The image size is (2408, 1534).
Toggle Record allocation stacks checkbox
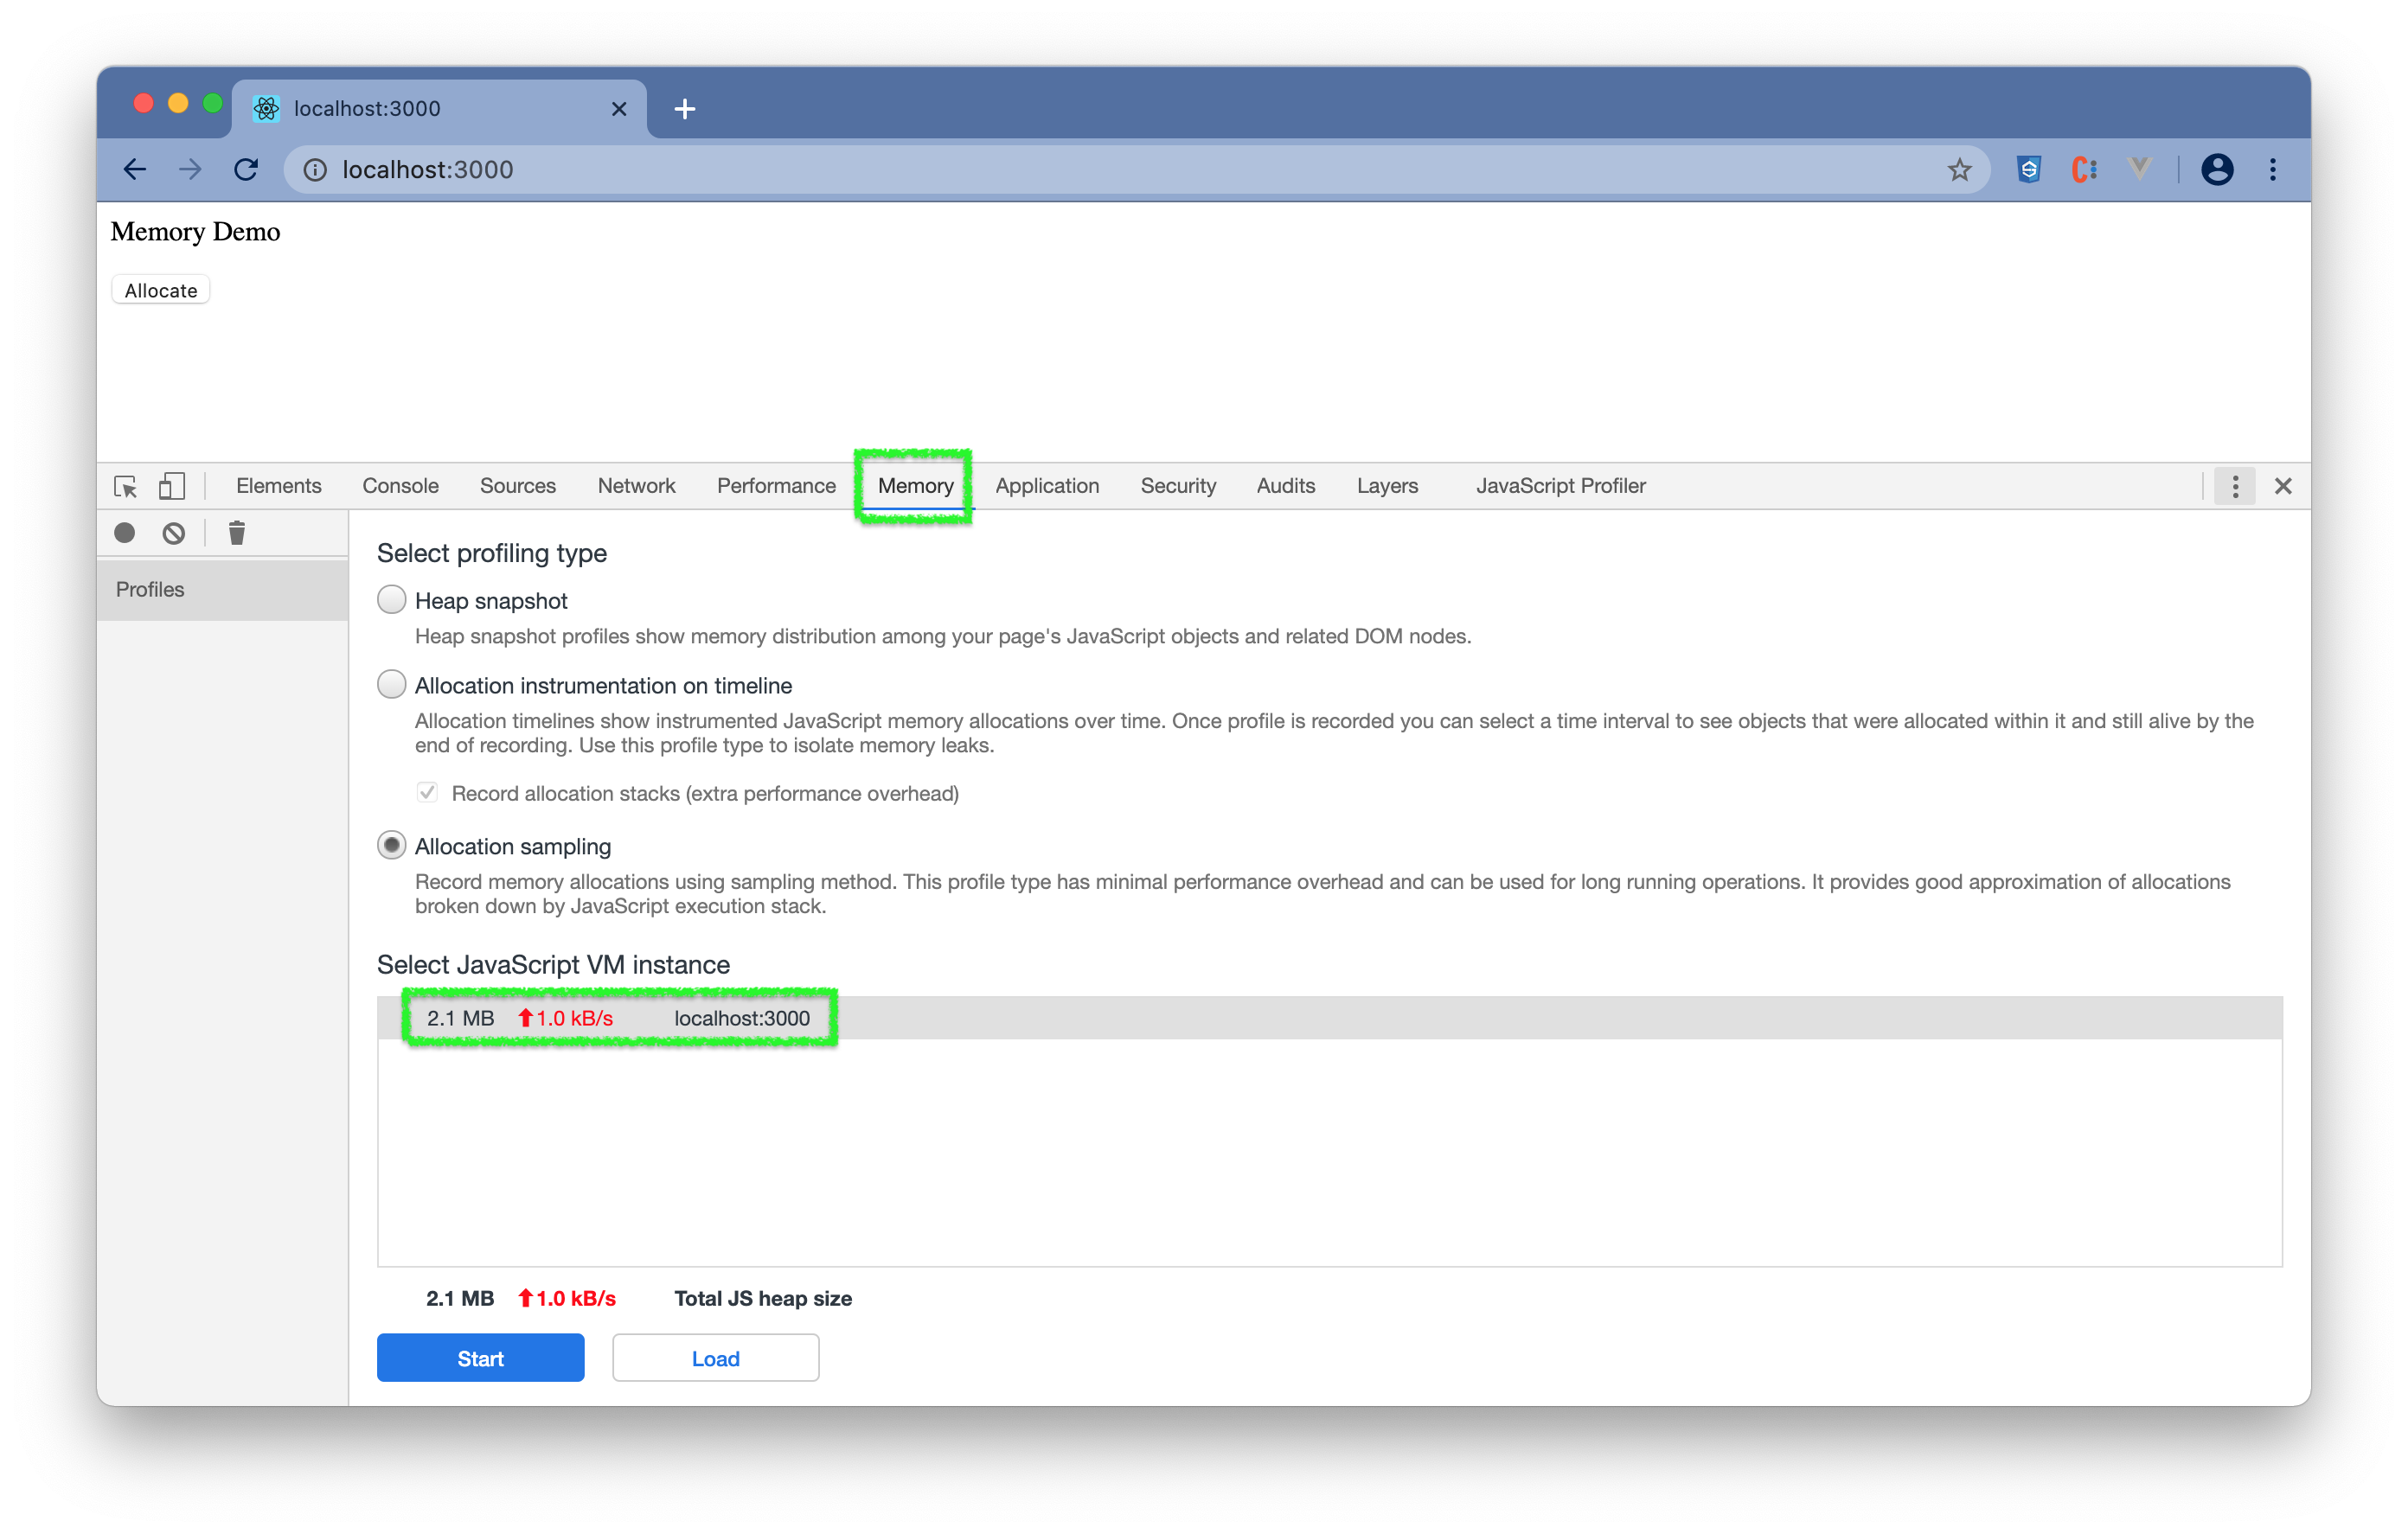427,793
